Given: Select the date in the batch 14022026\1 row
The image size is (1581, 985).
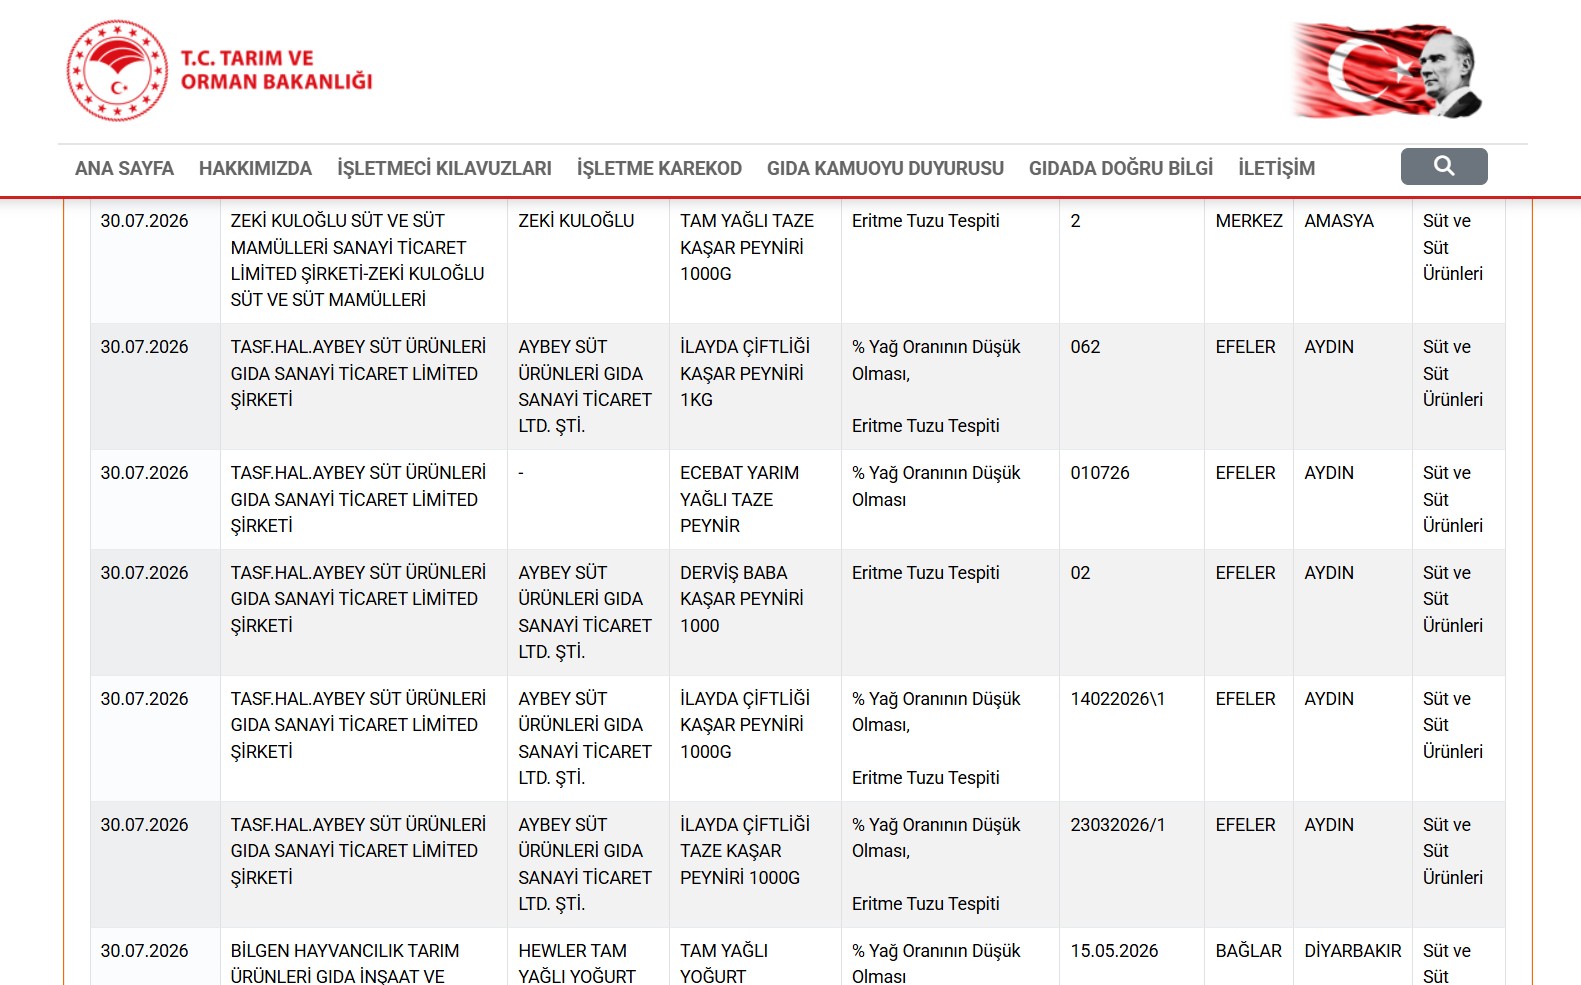Looking at the screenshot, I should pos(144,699).
